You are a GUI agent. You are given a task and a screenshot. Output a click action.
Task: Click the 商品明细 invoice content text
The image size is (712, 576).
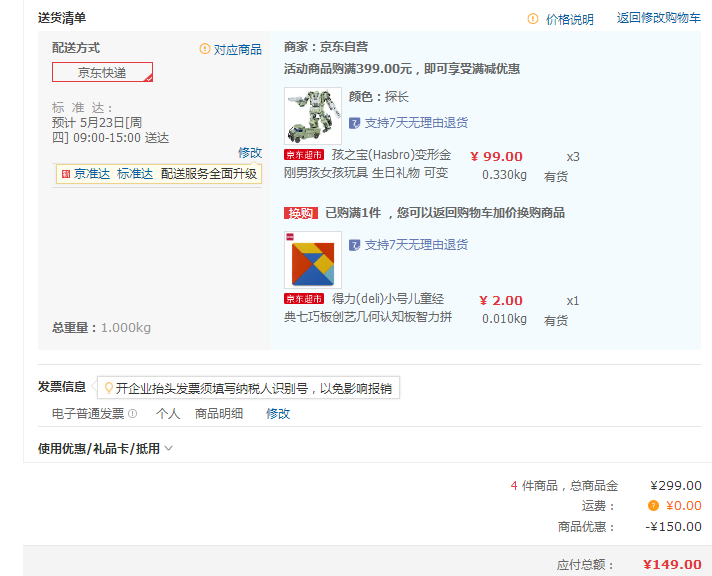point(219,414)
